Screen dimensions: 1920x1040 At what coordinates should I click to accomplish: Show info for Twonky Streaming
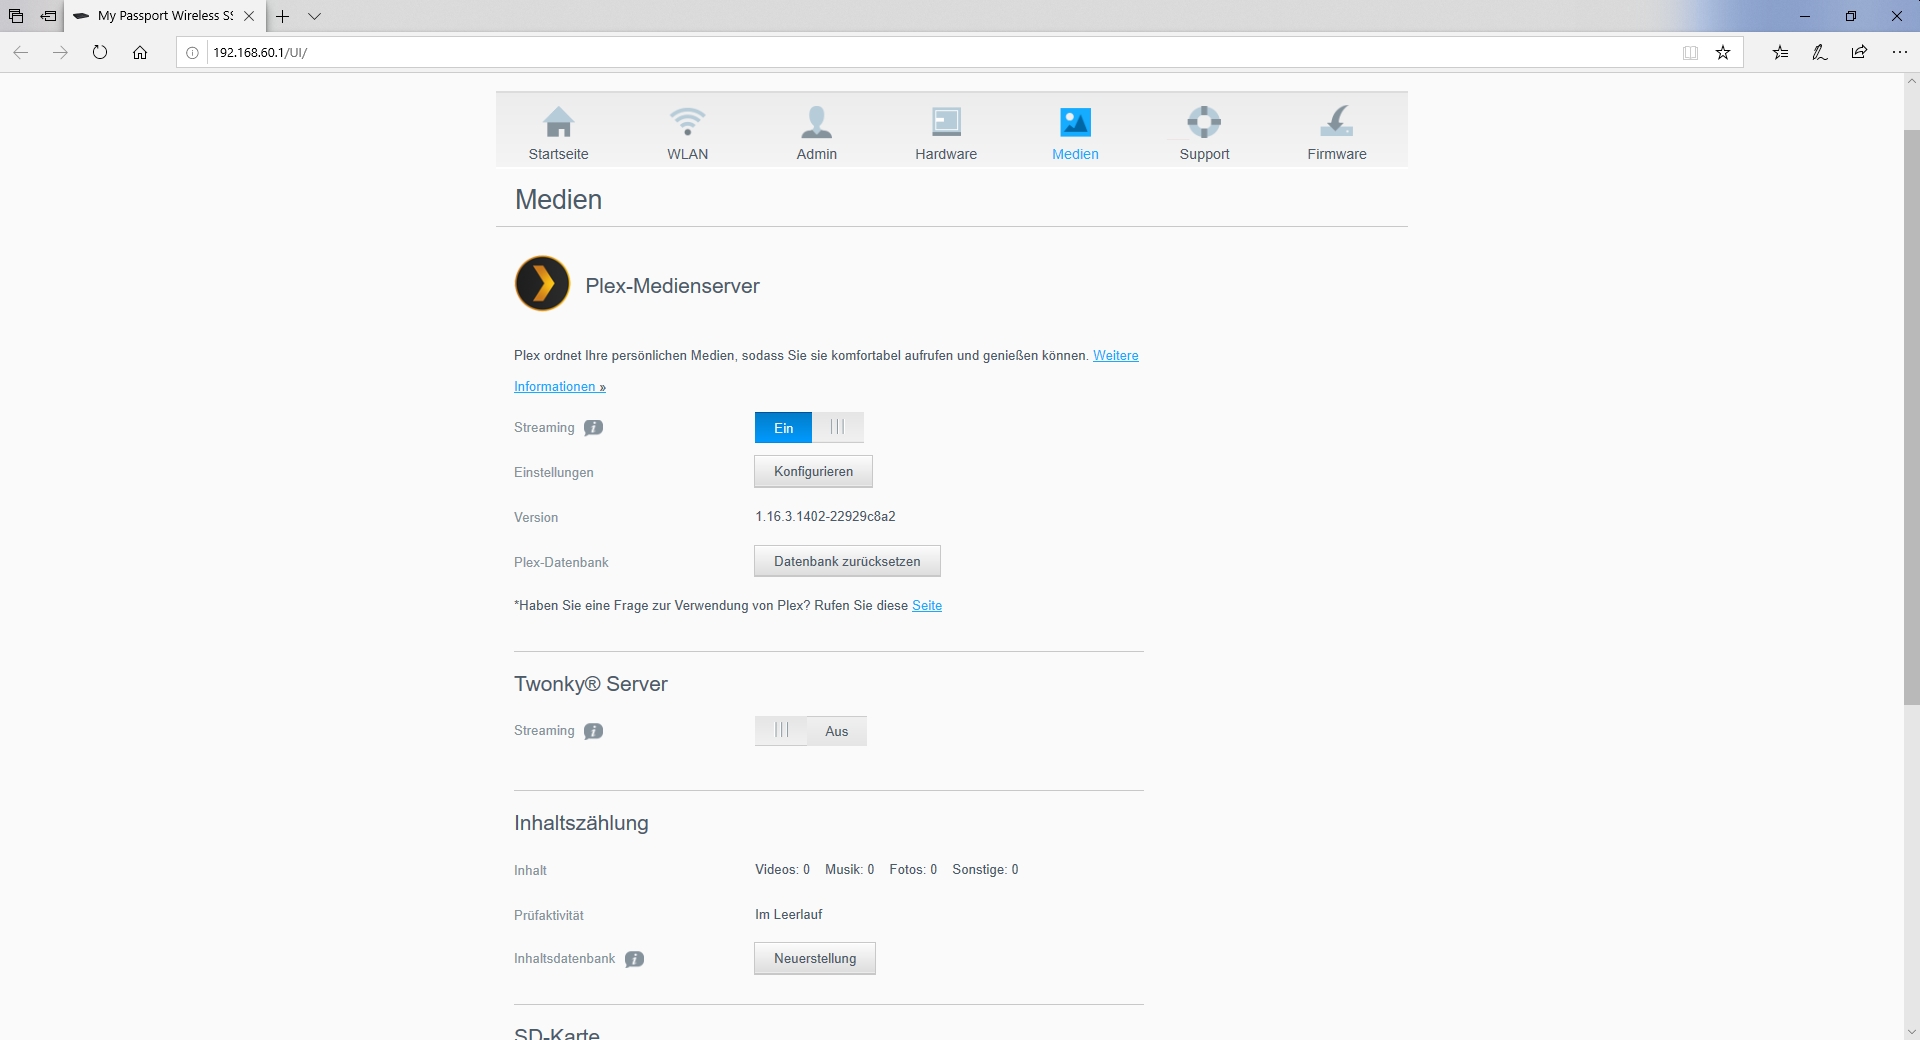coord(594,731)
